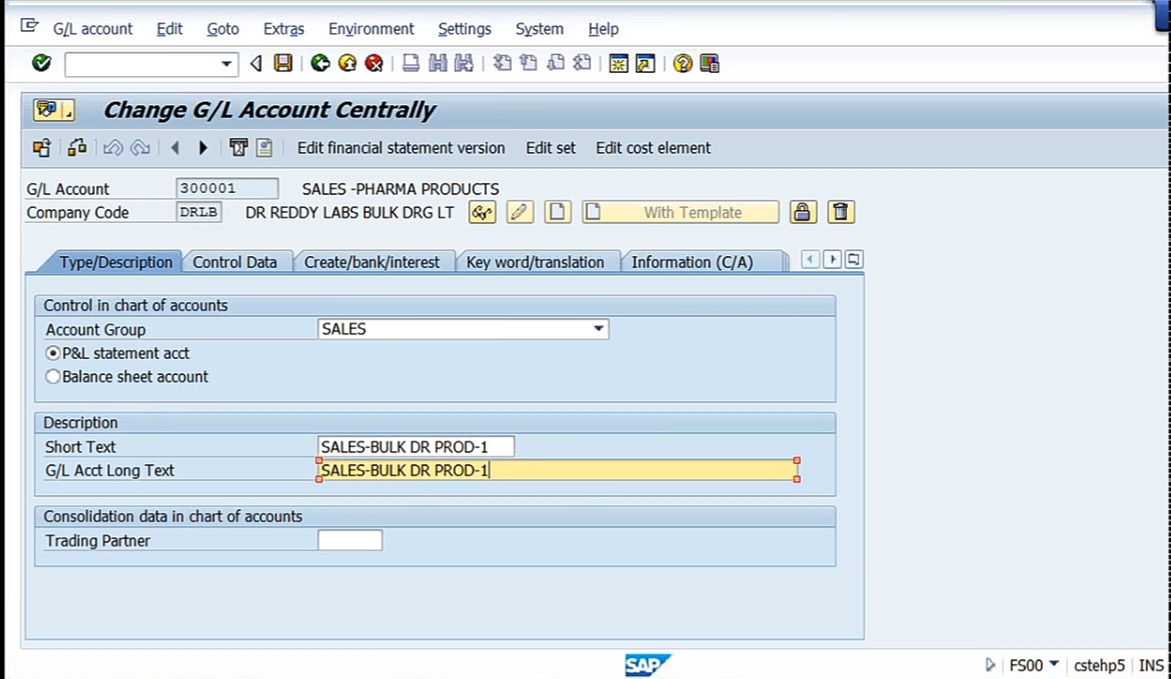Viewport: 1171px width, 679px height.
Task: Click first application toolbar icon
Action: coord(42,148)
